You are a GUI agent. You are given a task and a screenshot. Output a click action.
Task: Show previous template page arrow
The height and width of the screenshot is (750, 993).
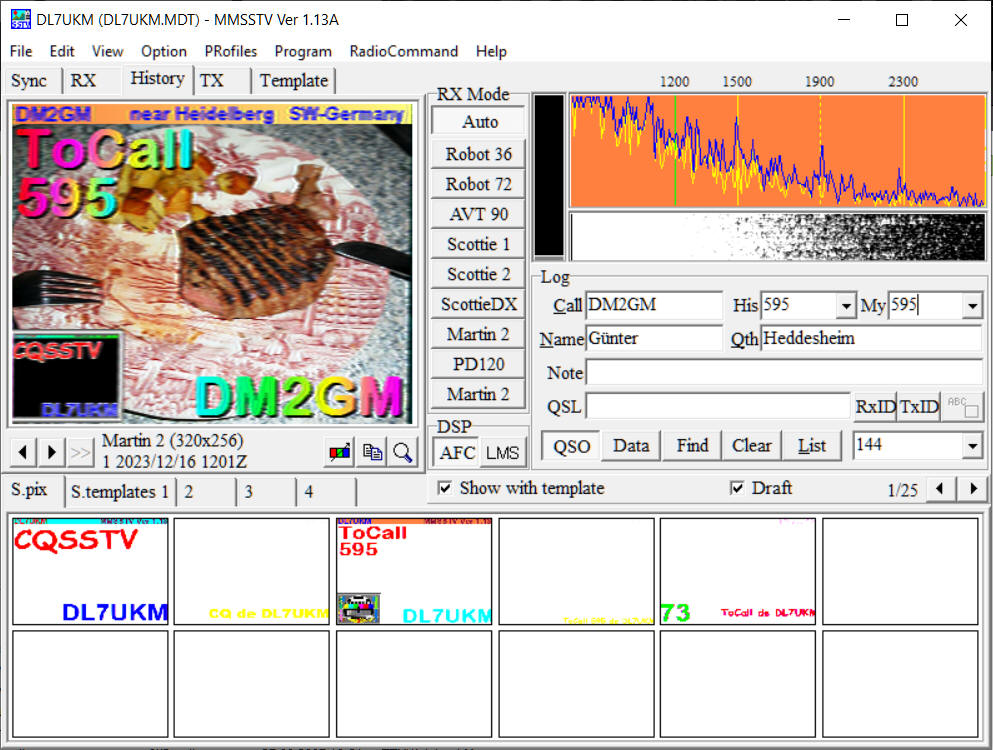click(940, 489)
